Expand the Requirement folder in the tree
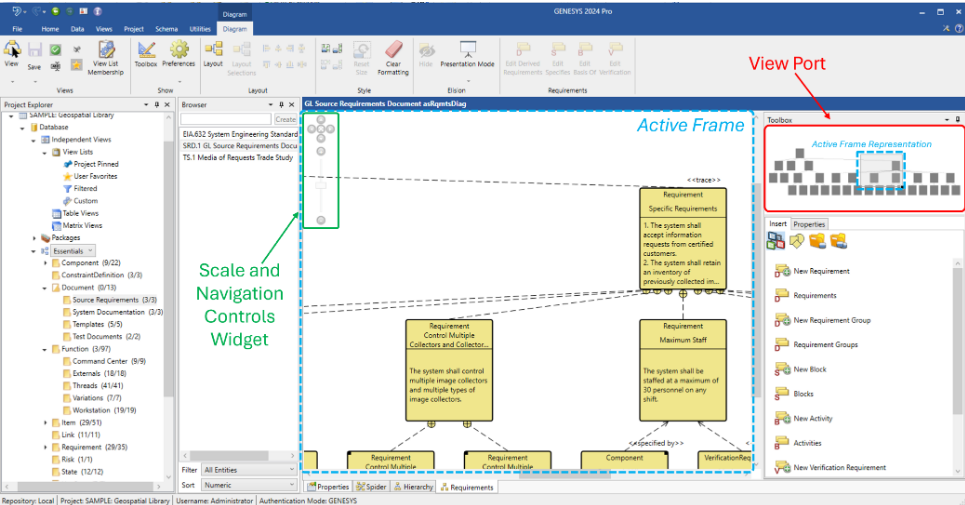This screenshot has height=505, width=965. pos(45,447)
